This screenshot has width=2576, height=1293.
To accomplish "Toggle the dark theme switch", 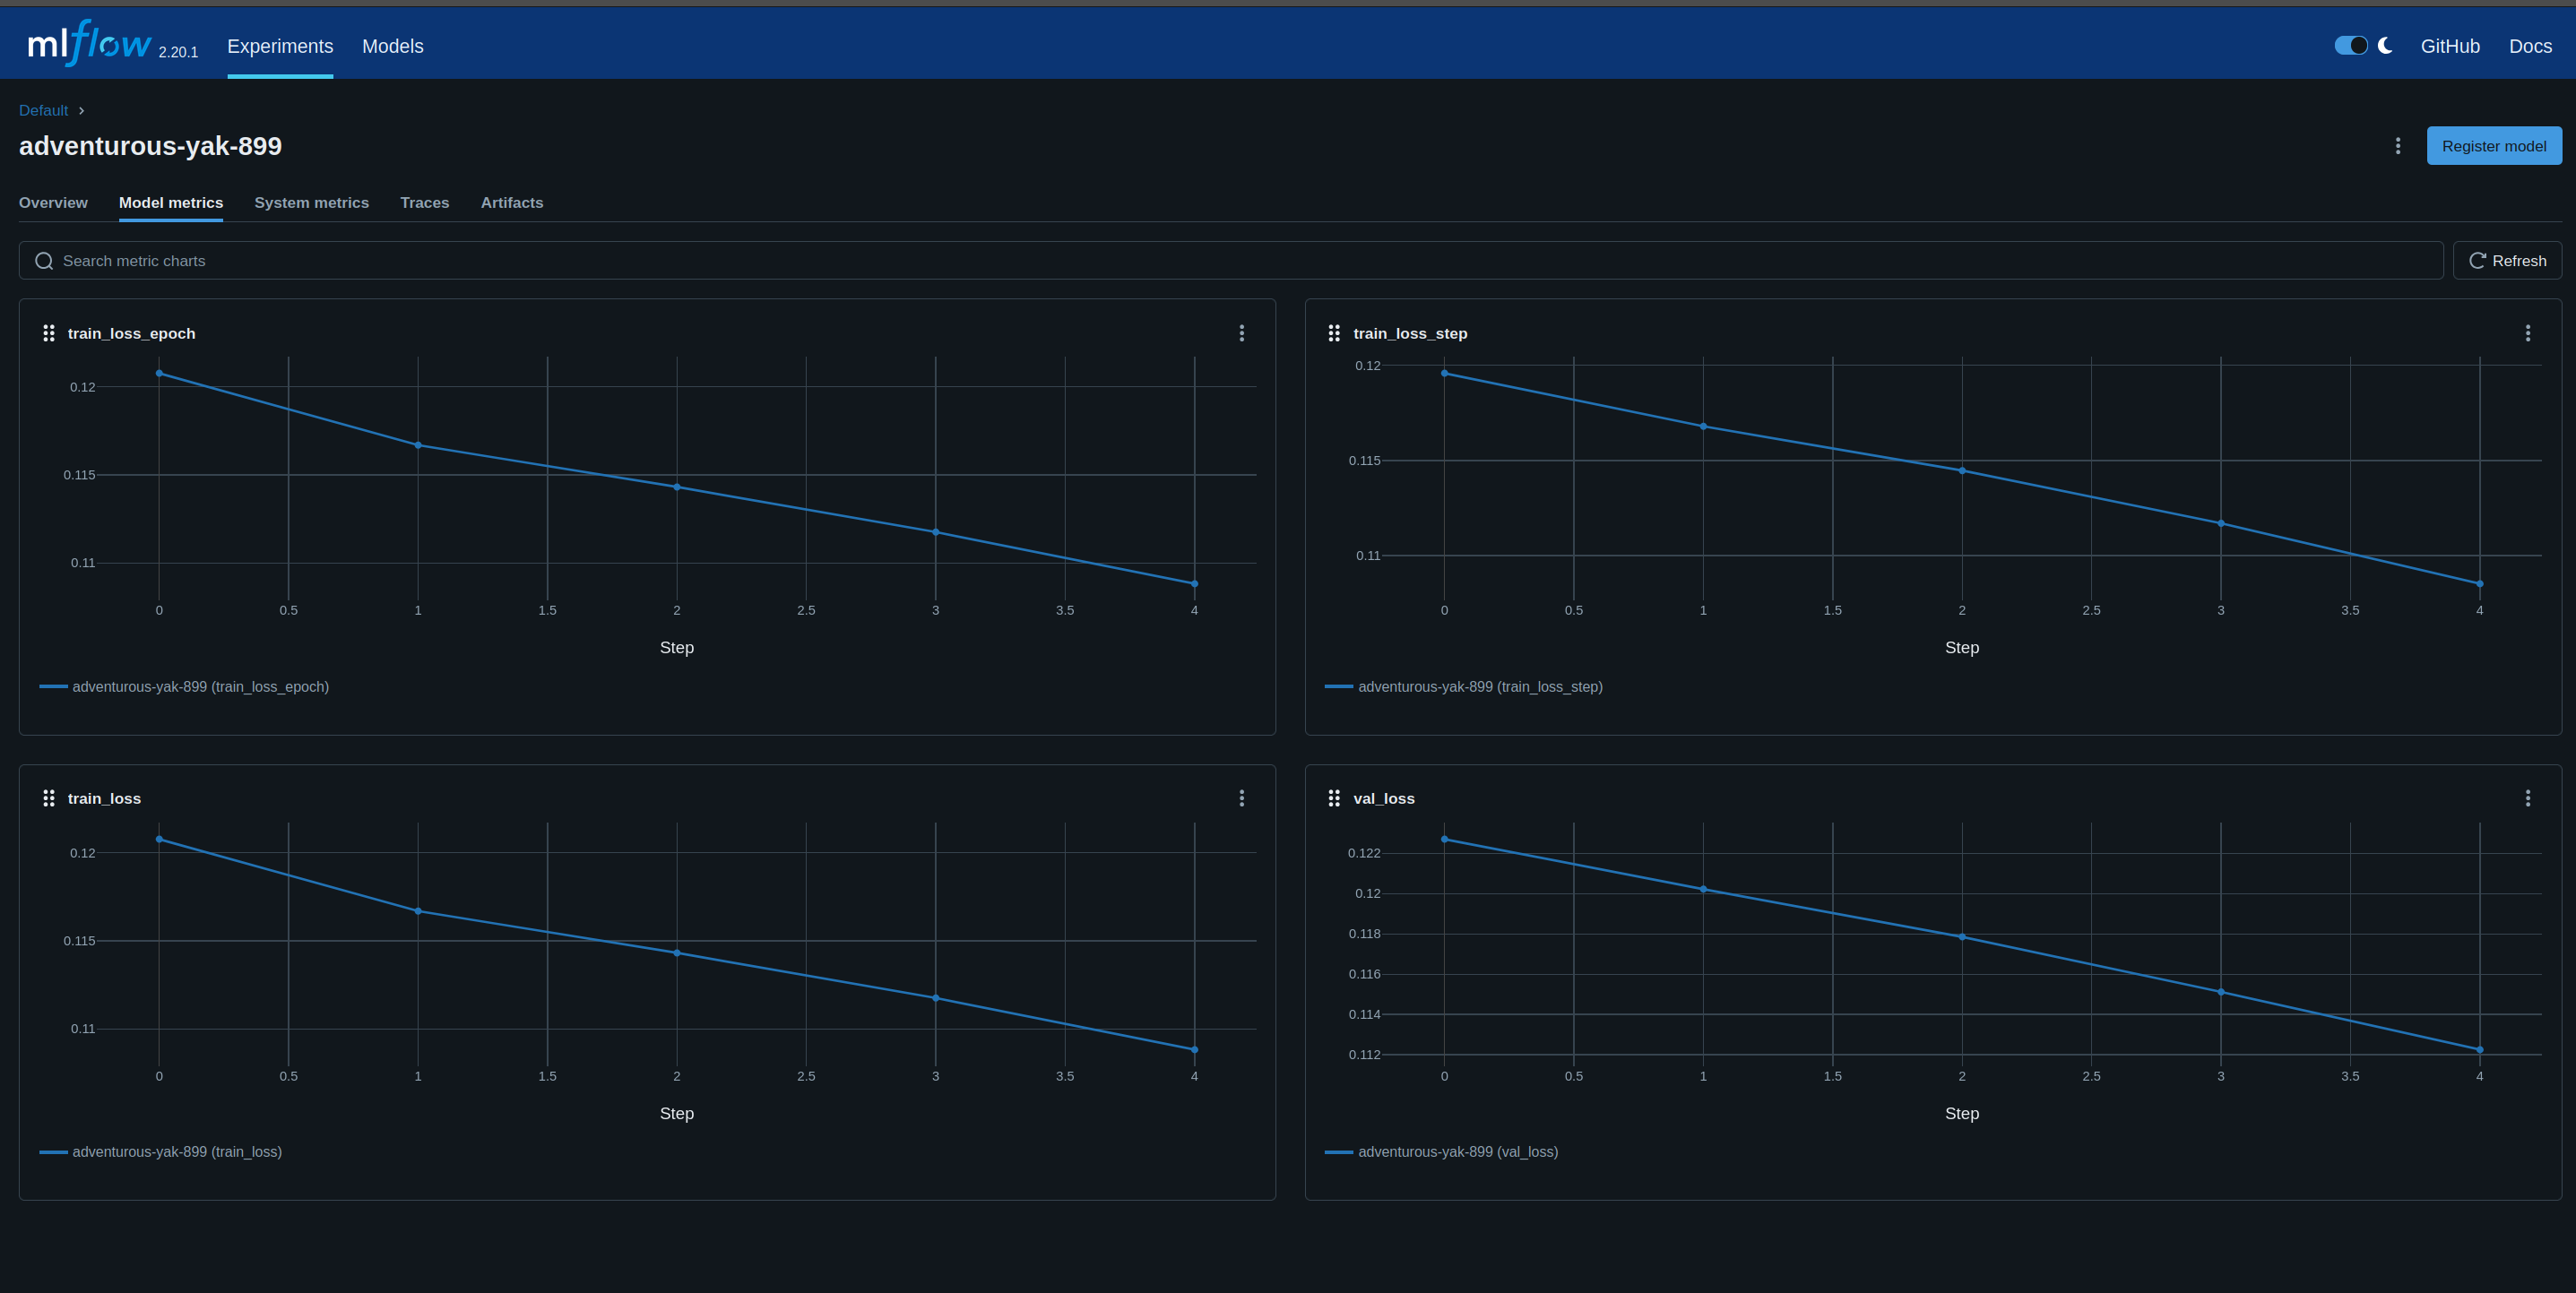I will (2350, 46).
